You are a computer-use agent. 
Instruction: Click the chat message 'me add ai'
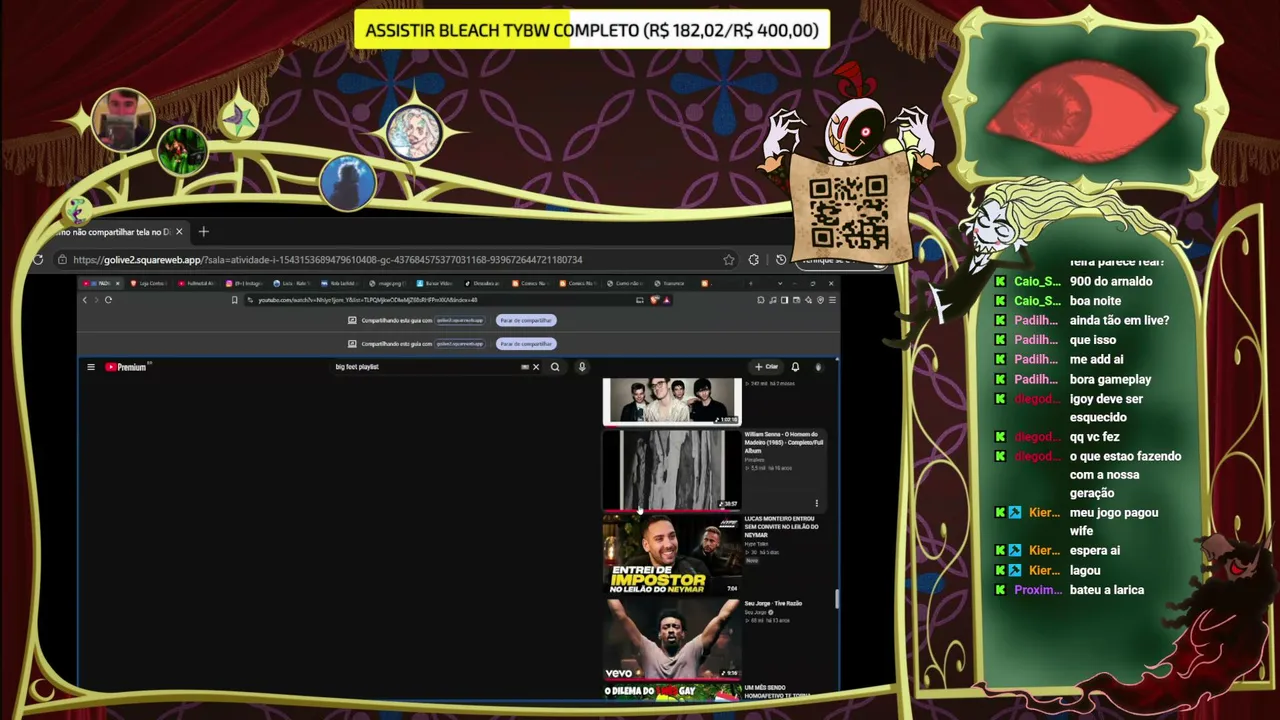point(1097,360)
